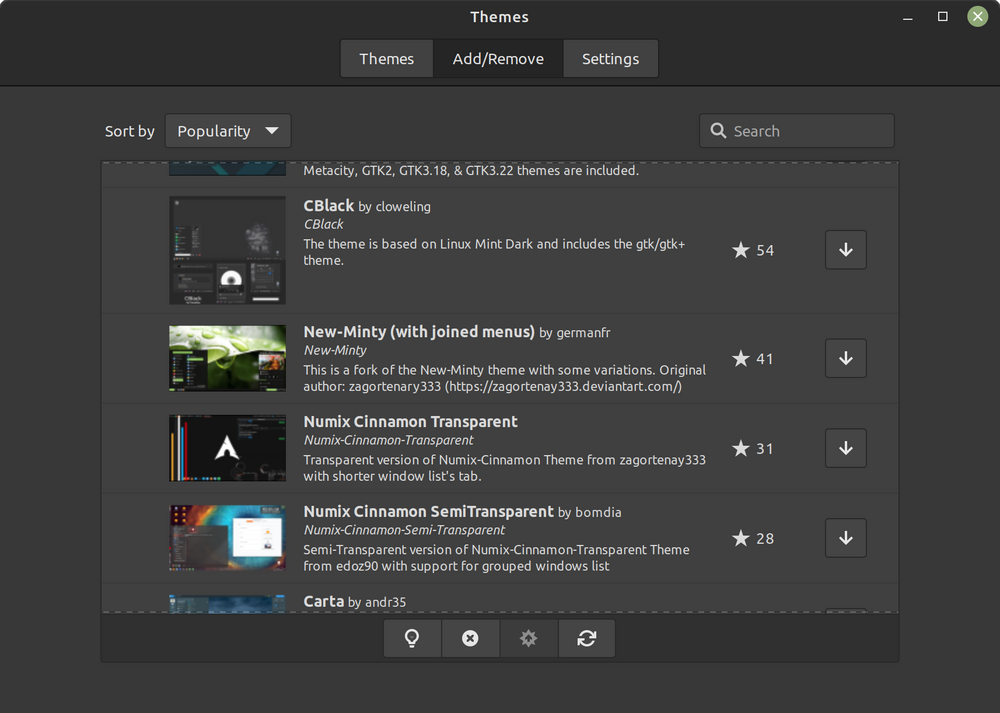This screenshot has height=713, width=1000.
Task: Refresh the theme cache with the refresh icon
Action: point(586,638)
